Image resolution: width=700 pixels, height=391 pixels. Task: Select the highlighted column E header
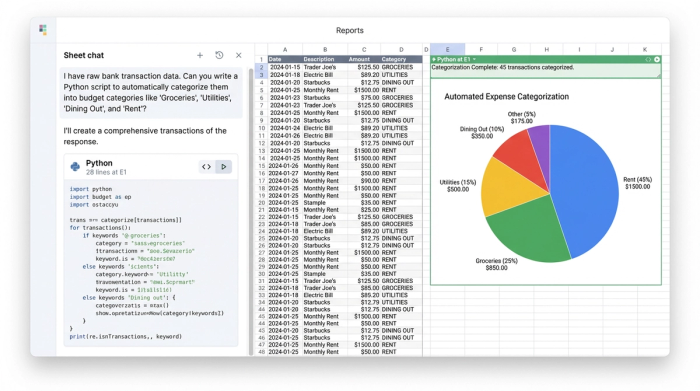pos(447,50)
